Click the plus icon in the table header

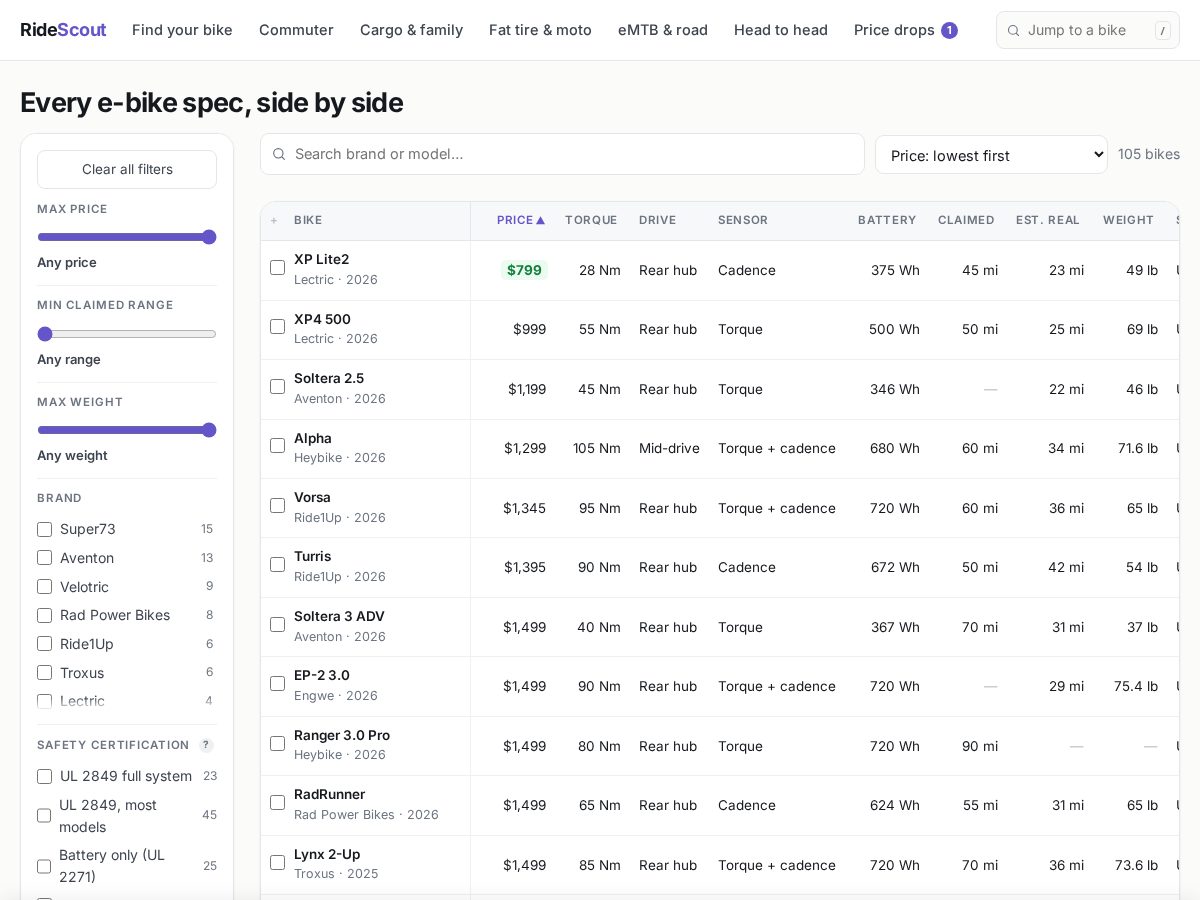tap(274, 220)
